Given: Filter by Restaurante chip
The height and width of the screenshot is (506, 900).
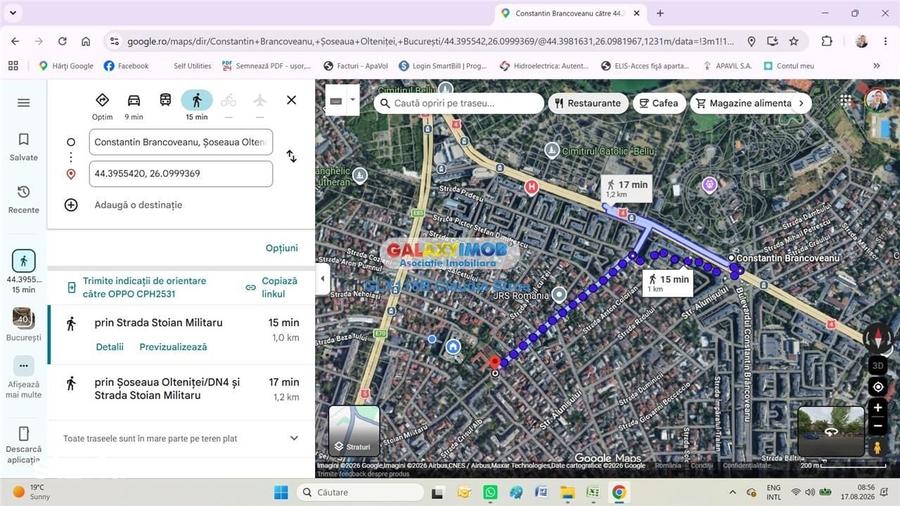Looking at the screenshot, I should pos(588,103).
